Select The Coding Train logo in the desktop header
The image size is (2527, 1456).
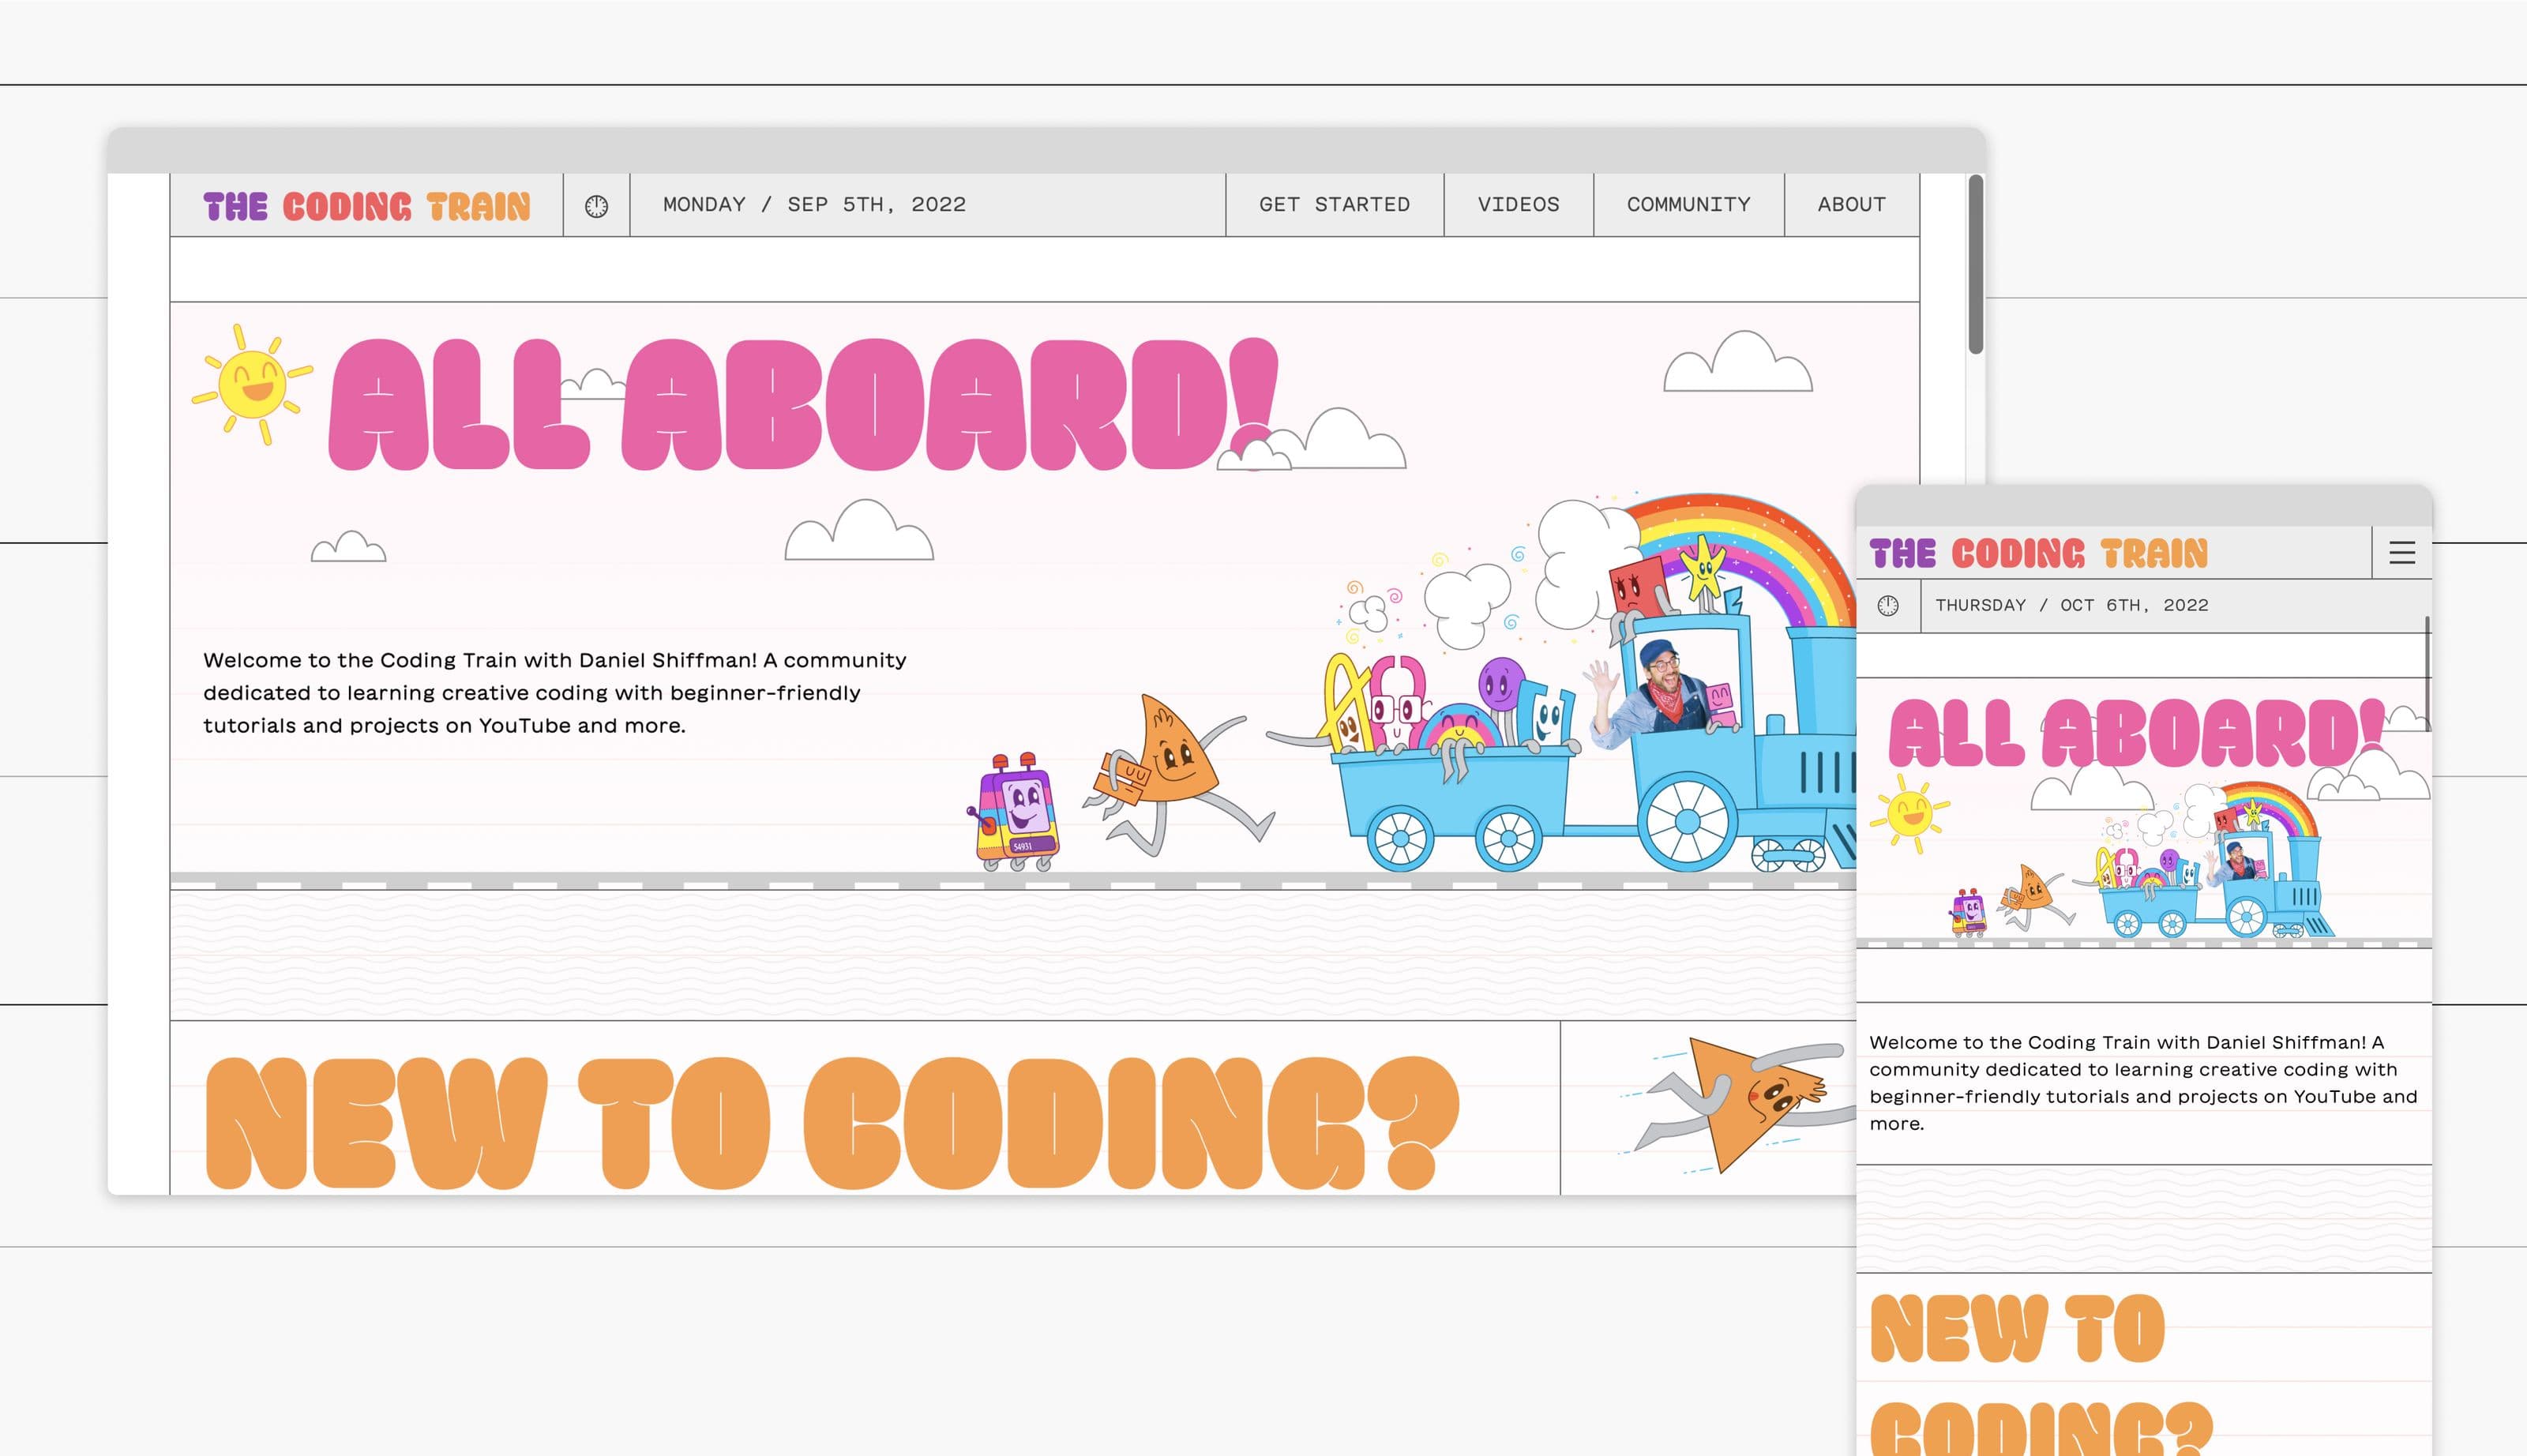tap(365, 205)
